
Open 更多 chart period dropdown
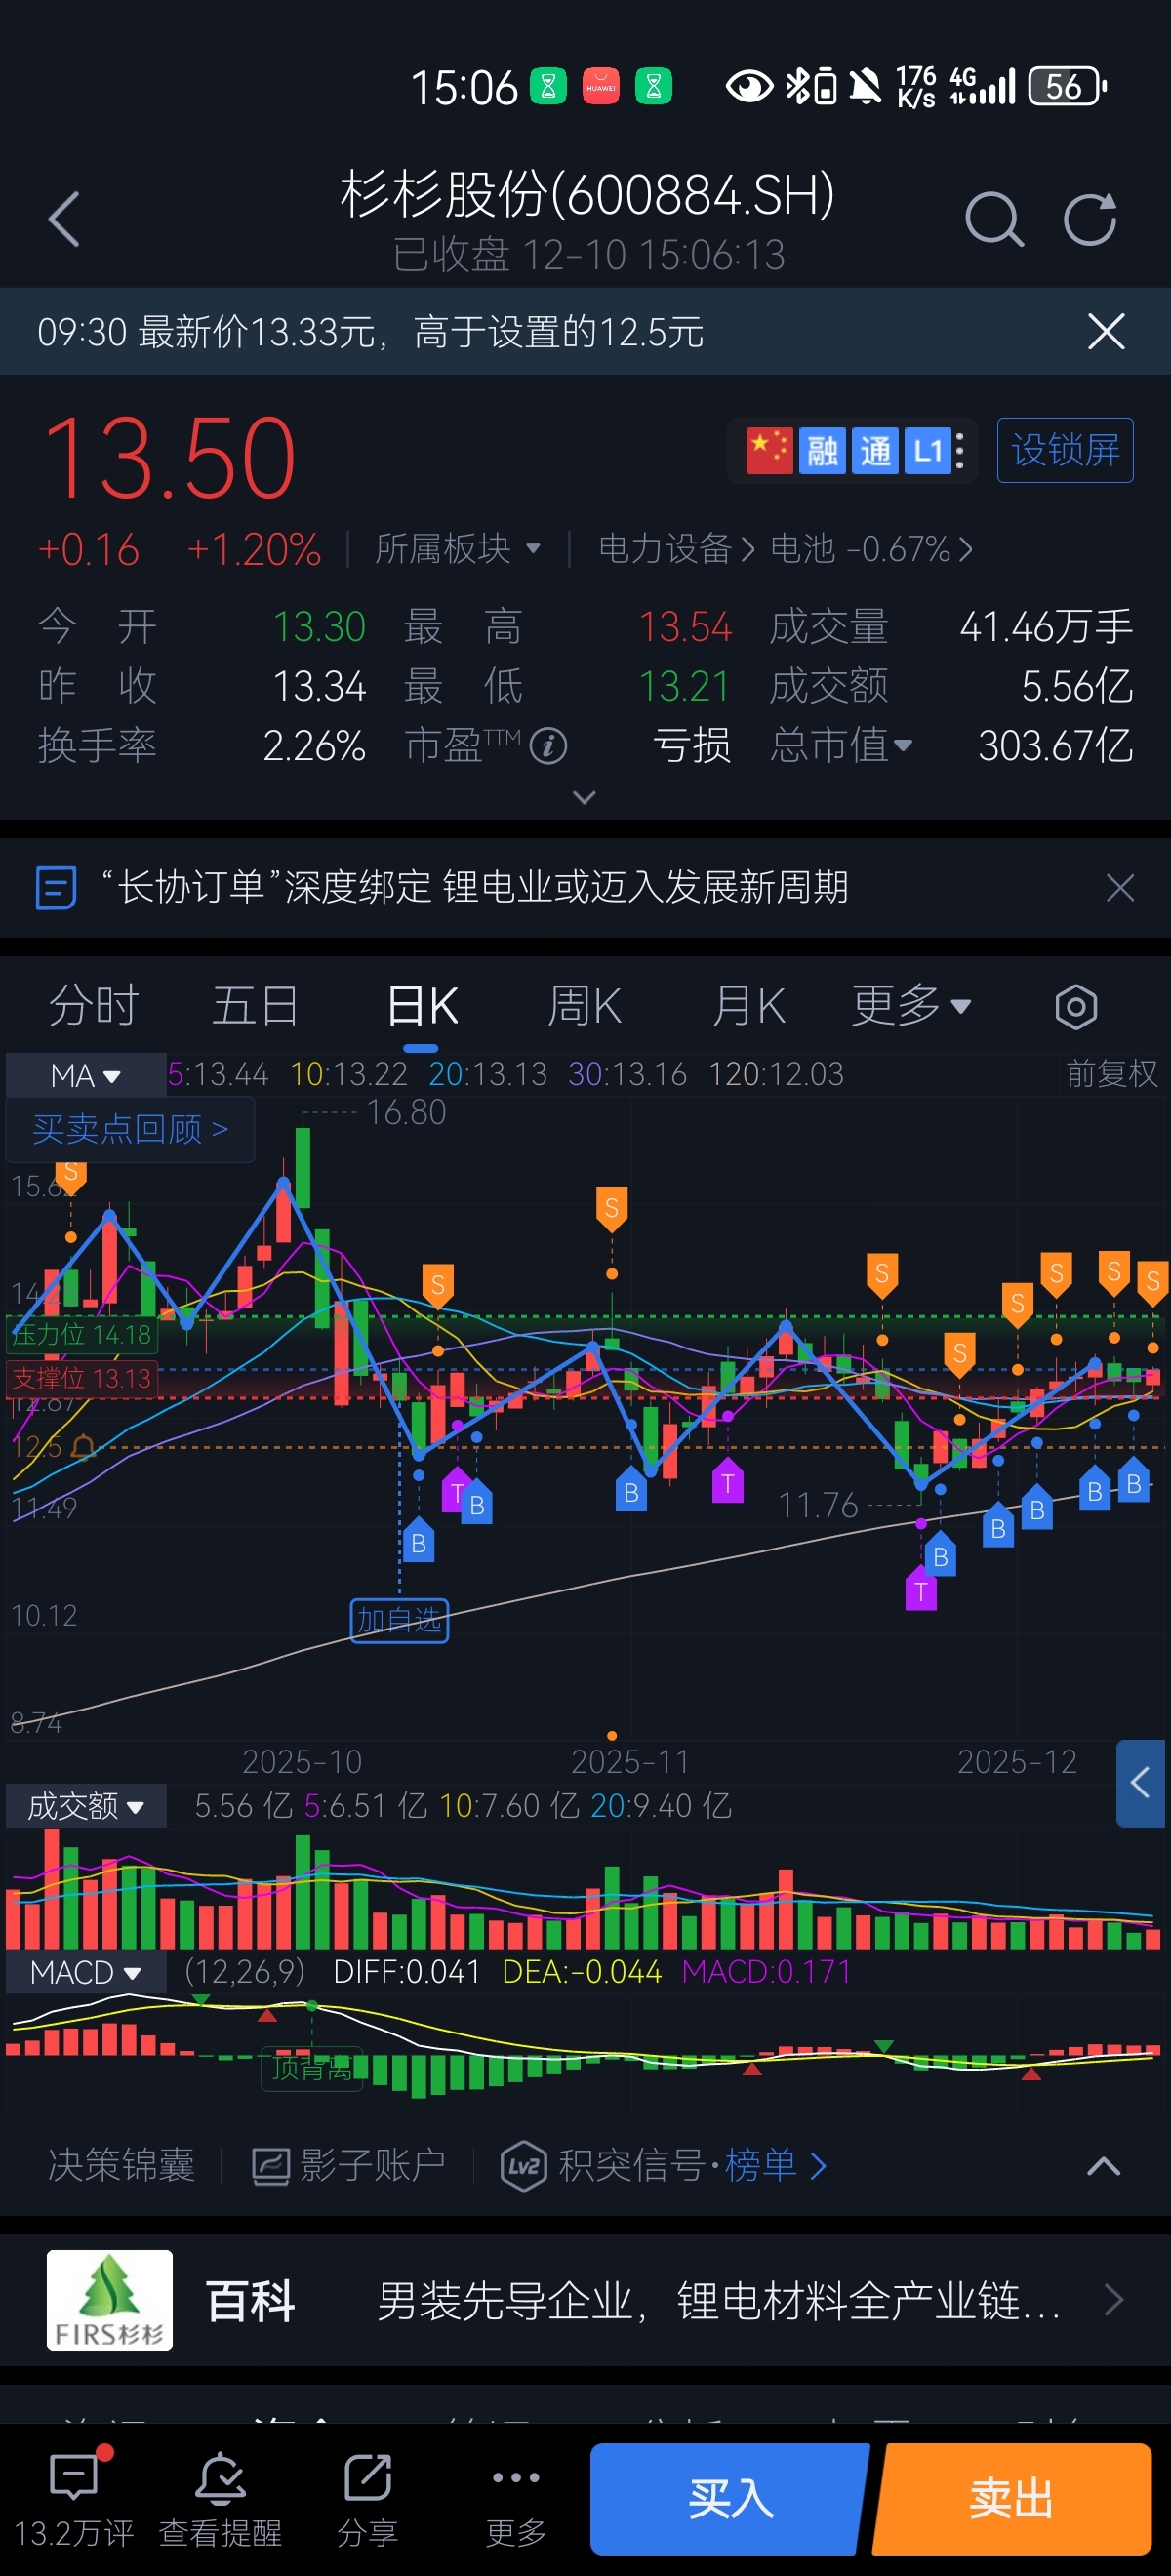(x=910, y=1005)
